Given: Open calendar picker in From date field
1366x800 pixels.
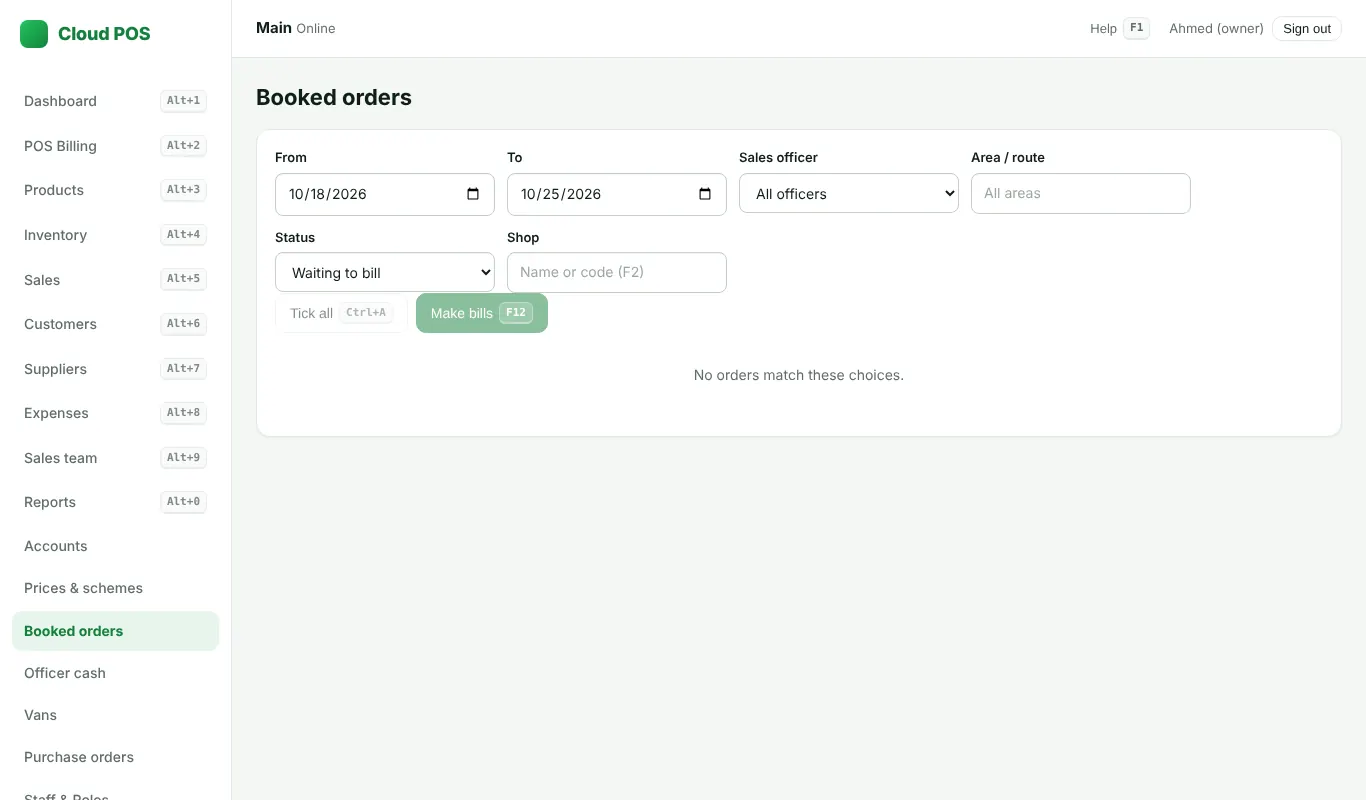Looking at the screenshot, I should (473, 194).
